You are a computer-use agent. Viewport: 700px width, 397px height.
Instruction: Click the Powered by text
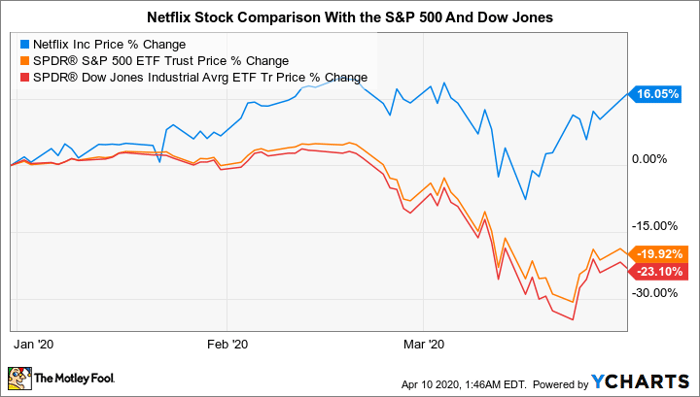point(561,384)
